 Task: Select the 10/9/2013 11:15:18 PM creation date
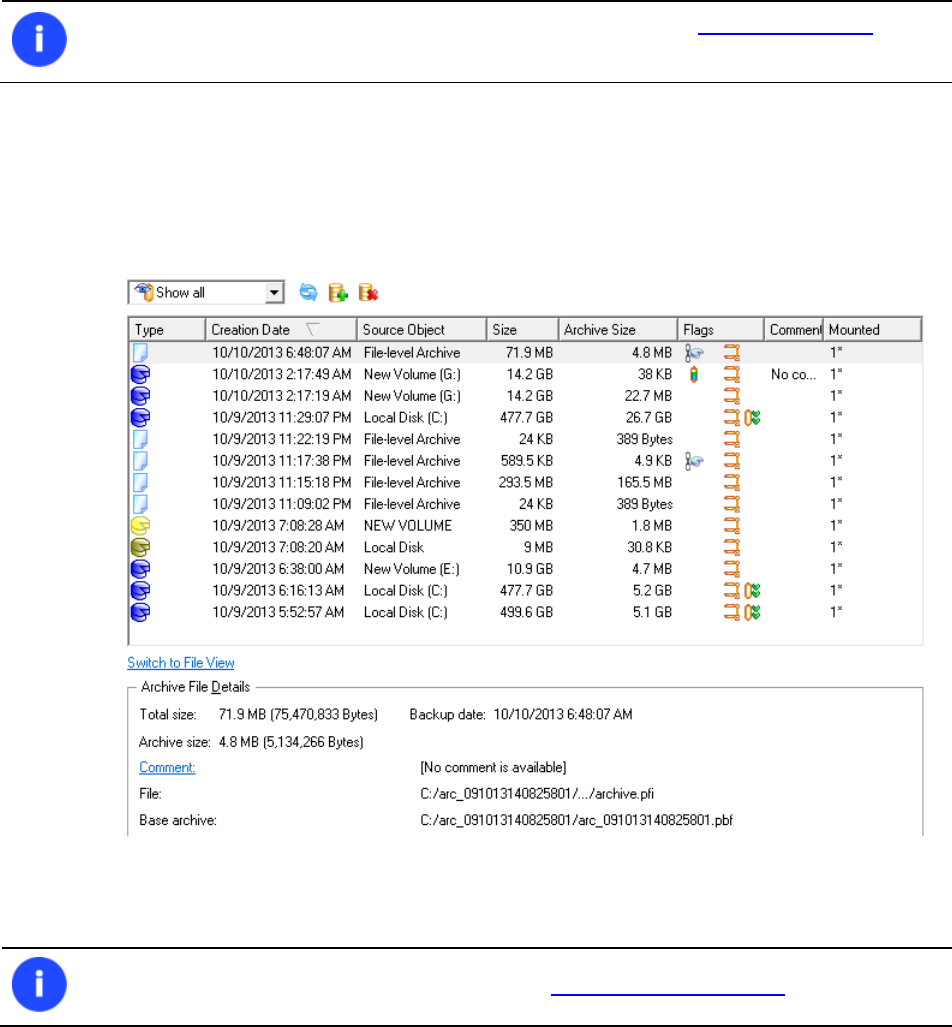click(x=282, y=482)
